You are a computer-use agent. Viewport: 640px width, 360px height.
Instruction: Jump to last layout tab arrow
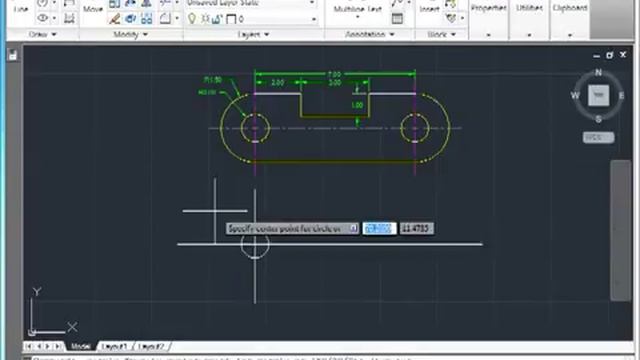coord(58,347)
